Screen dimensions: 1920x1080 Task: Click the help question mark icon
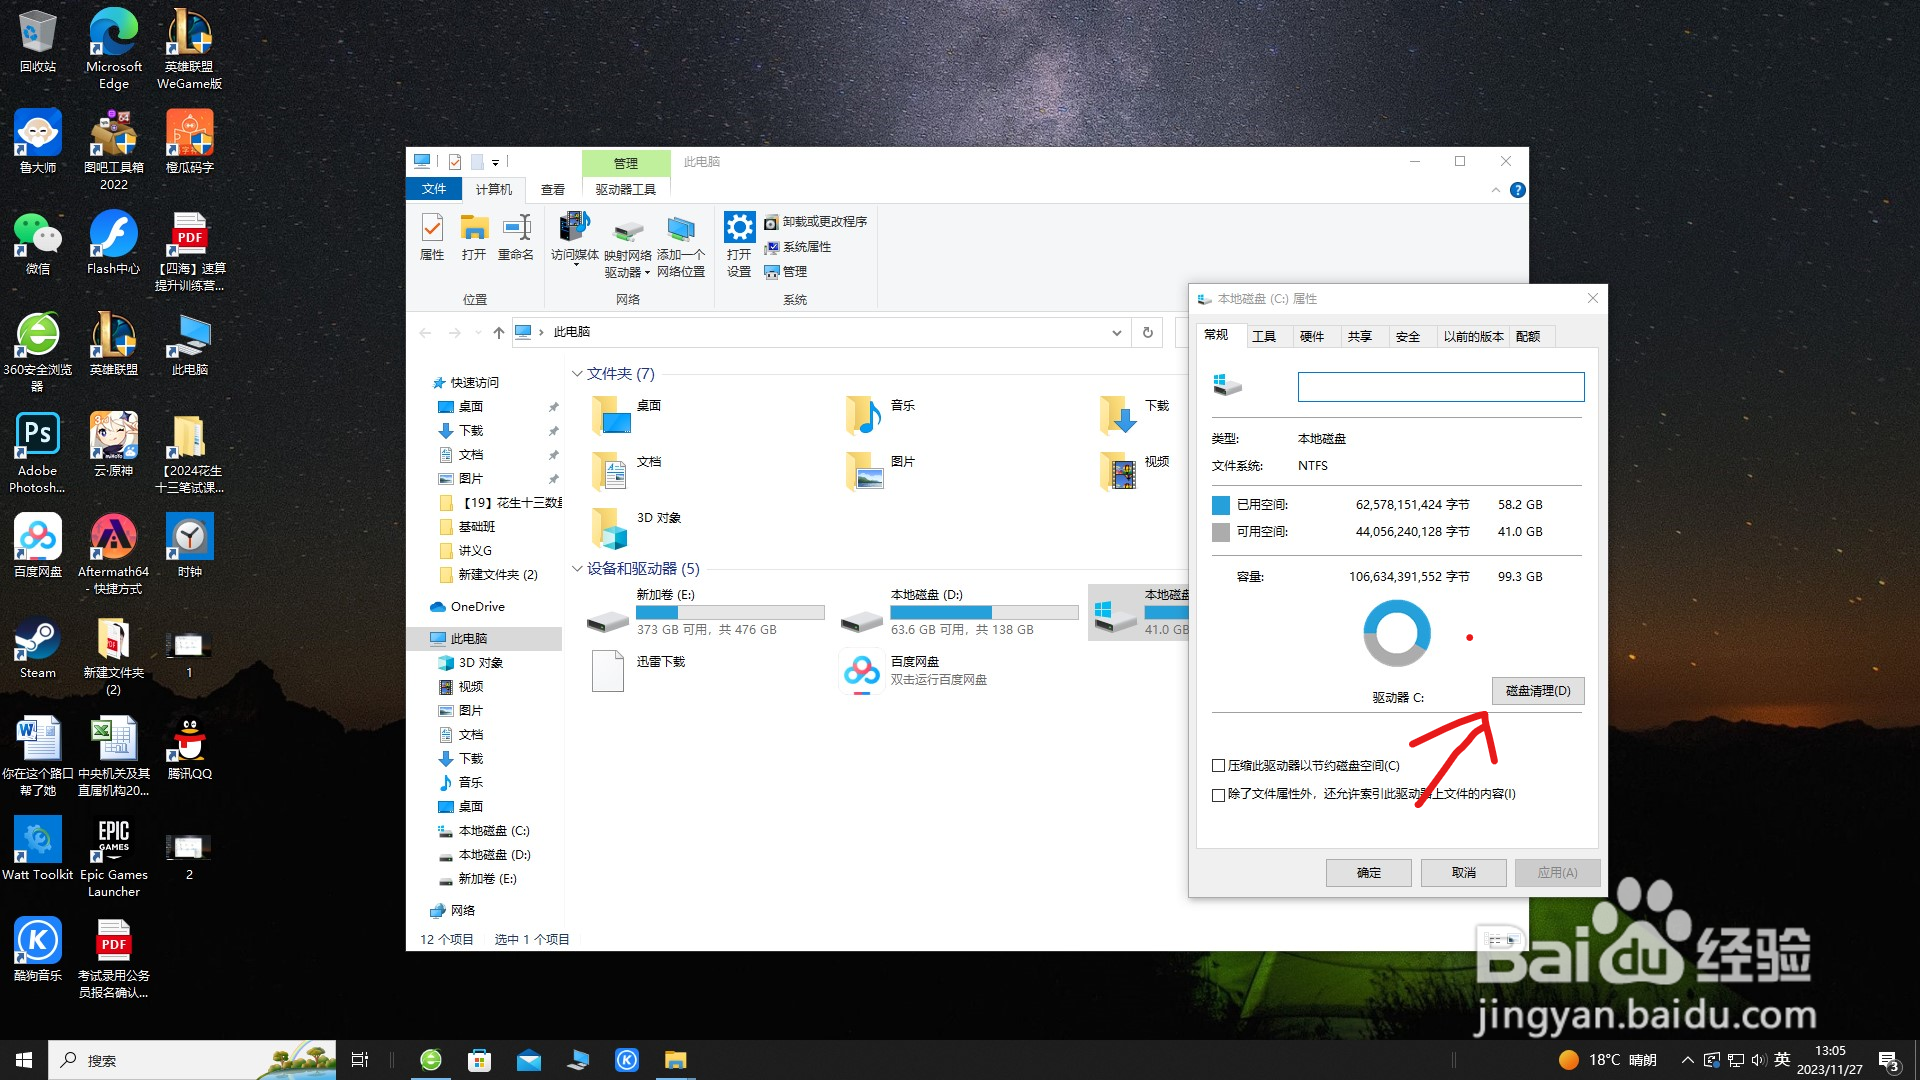coord(1517,190)
